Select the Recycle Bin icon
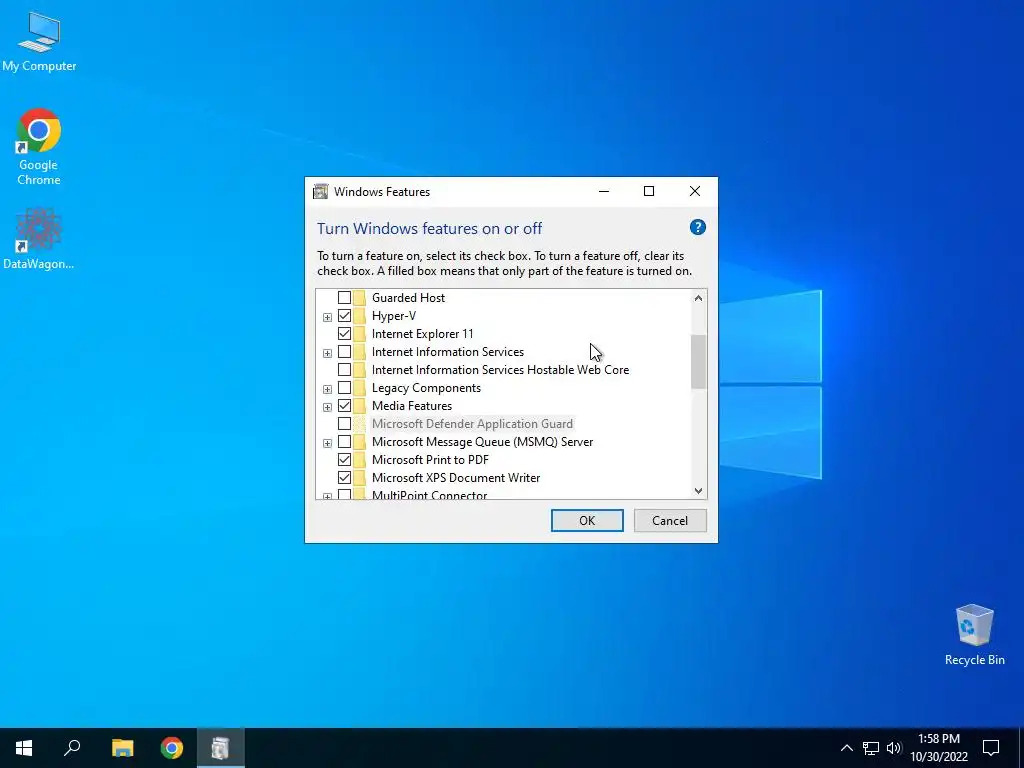 coord(974,634)
